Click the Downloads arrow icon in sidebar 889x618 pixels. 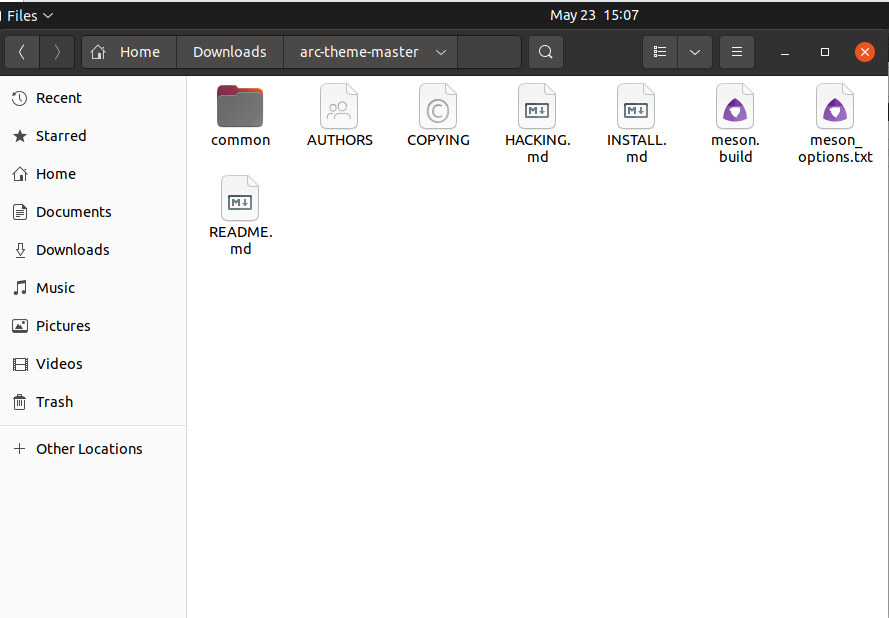[20, 250]
